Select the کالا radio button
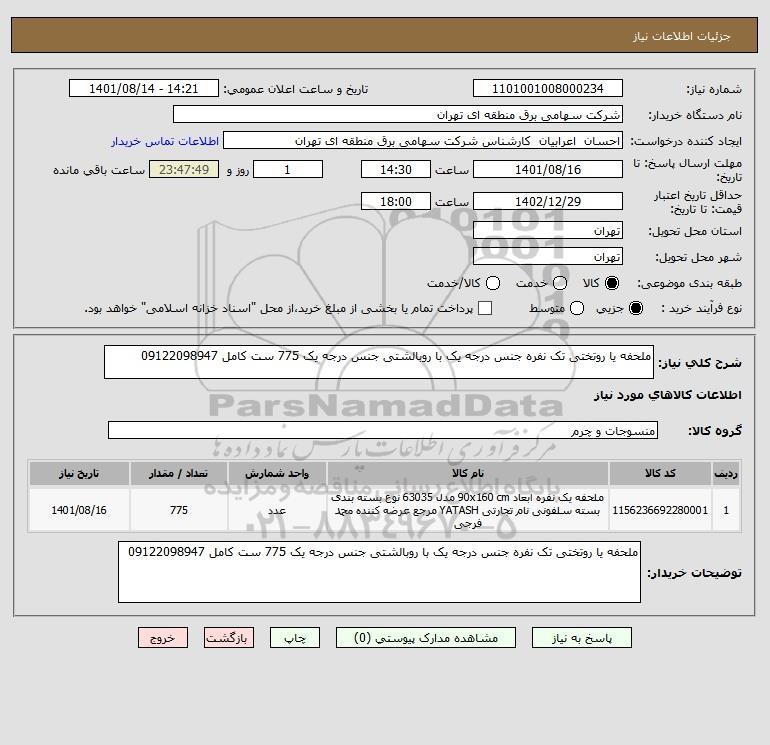The height and width of the screenshot is (745, 770). (x=612, y=283)
